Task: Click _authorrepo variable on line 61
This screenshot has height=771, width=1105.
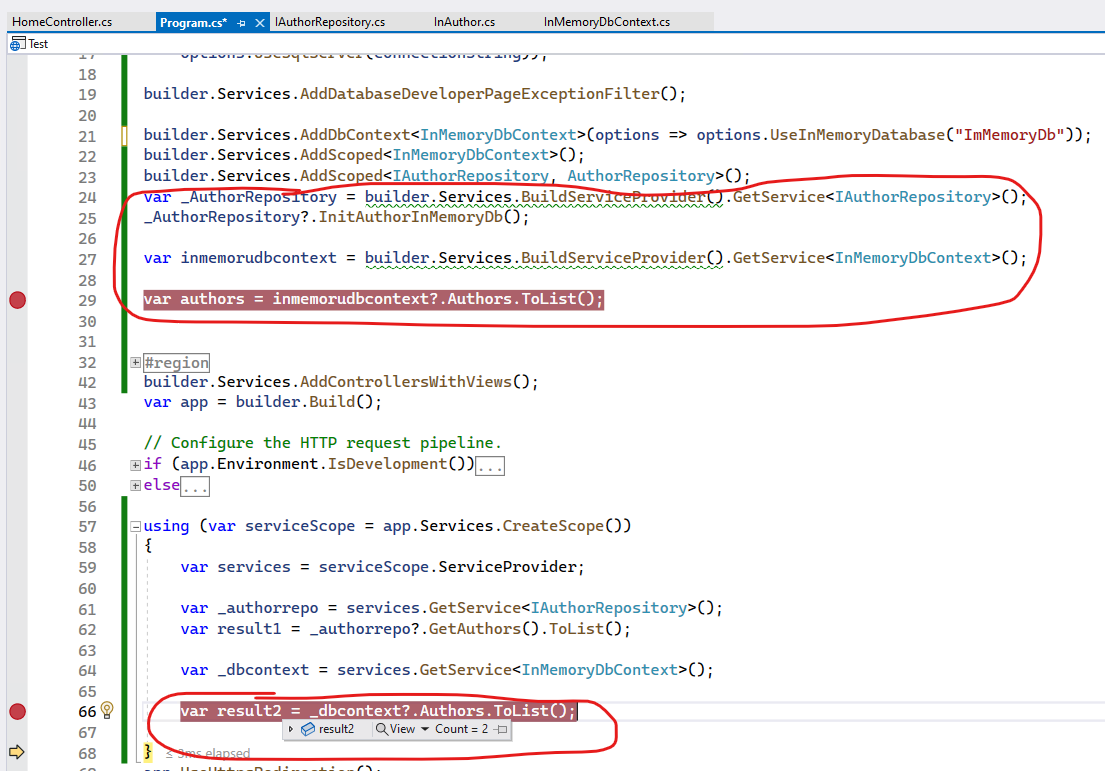Action: (268, 608)
